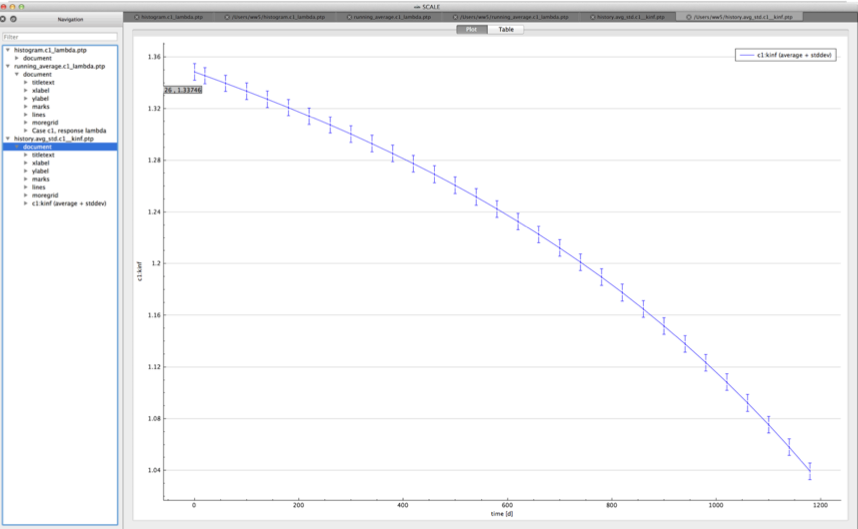Expand the document node under histogram.c1_lambda.ptp

(17, 58)
